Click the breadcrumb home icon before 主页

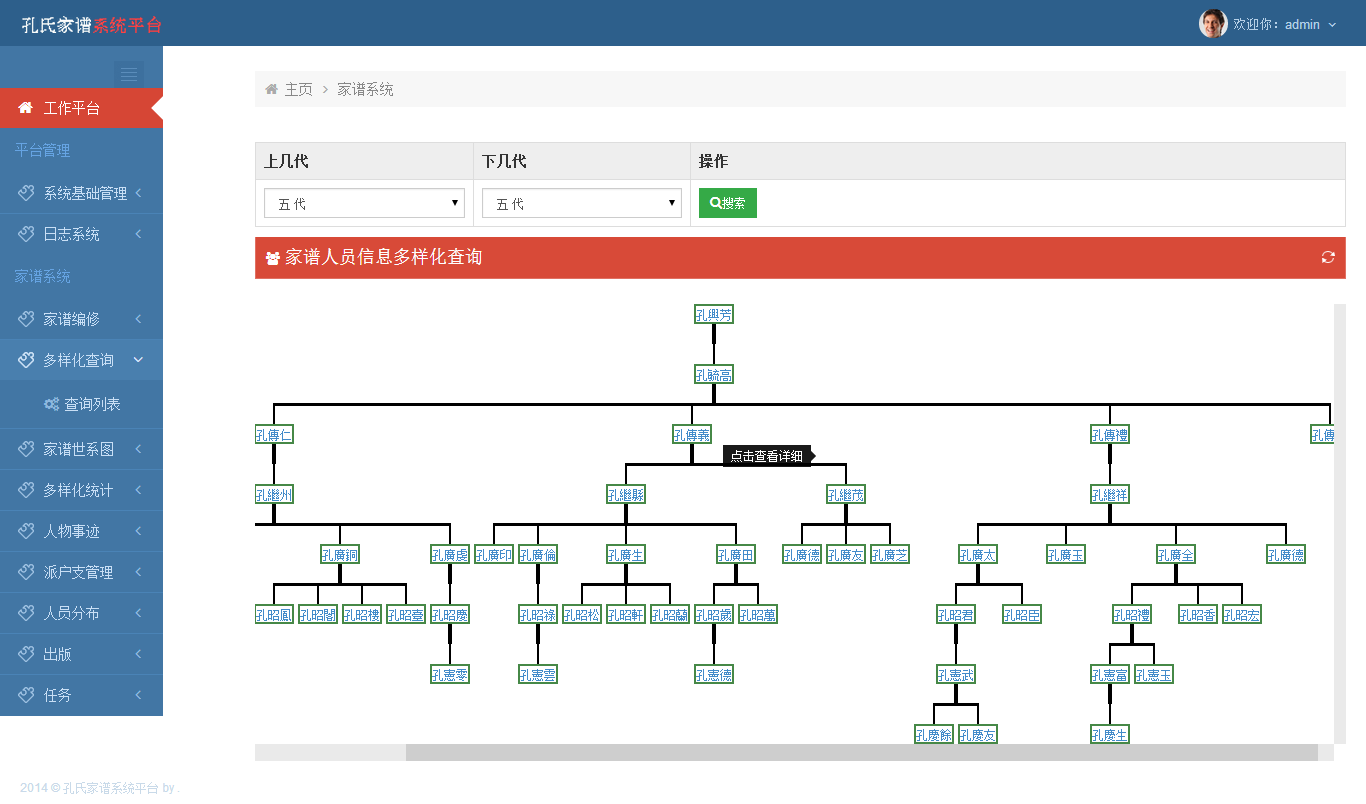coord(271,89)
